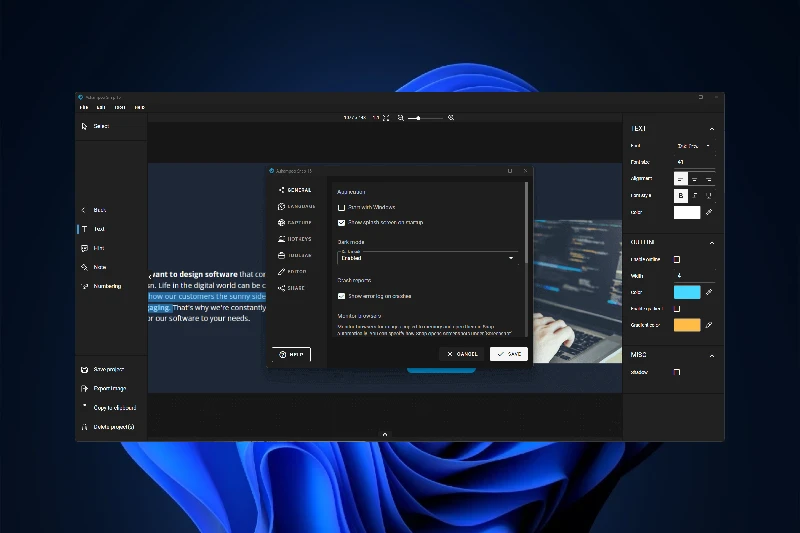Click the Save button in dialog
Screen dimensions: 800x533
tap(509, 354)
